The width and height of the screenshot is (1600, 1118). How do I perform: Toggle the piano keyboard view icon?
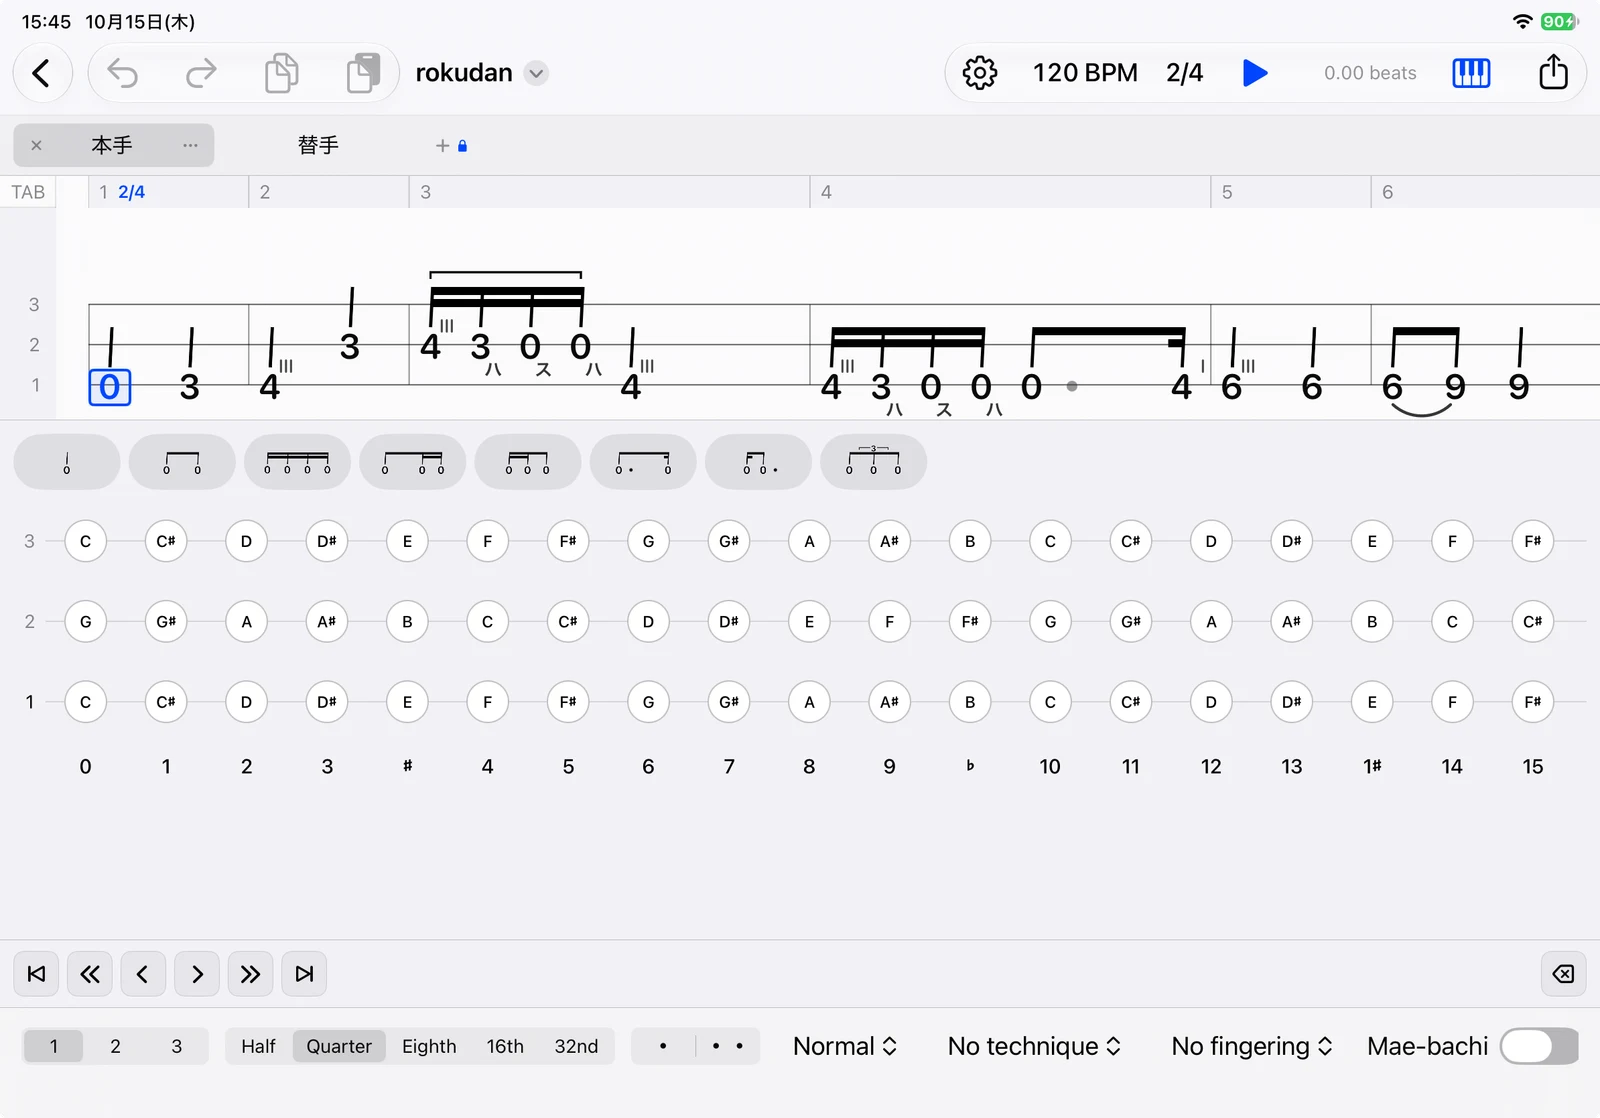pos(1471,73)
